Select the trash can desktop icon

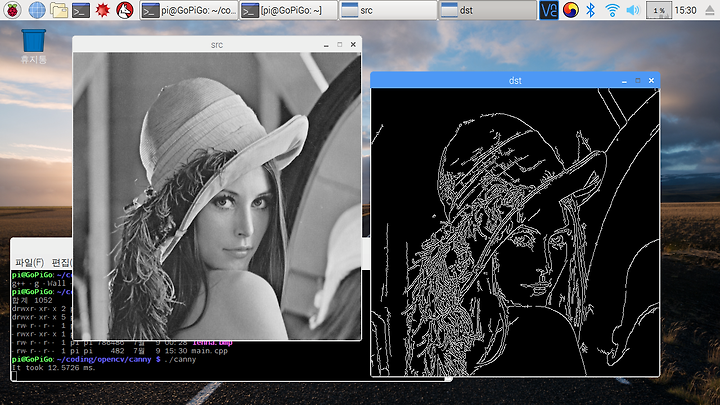(34, 46)
